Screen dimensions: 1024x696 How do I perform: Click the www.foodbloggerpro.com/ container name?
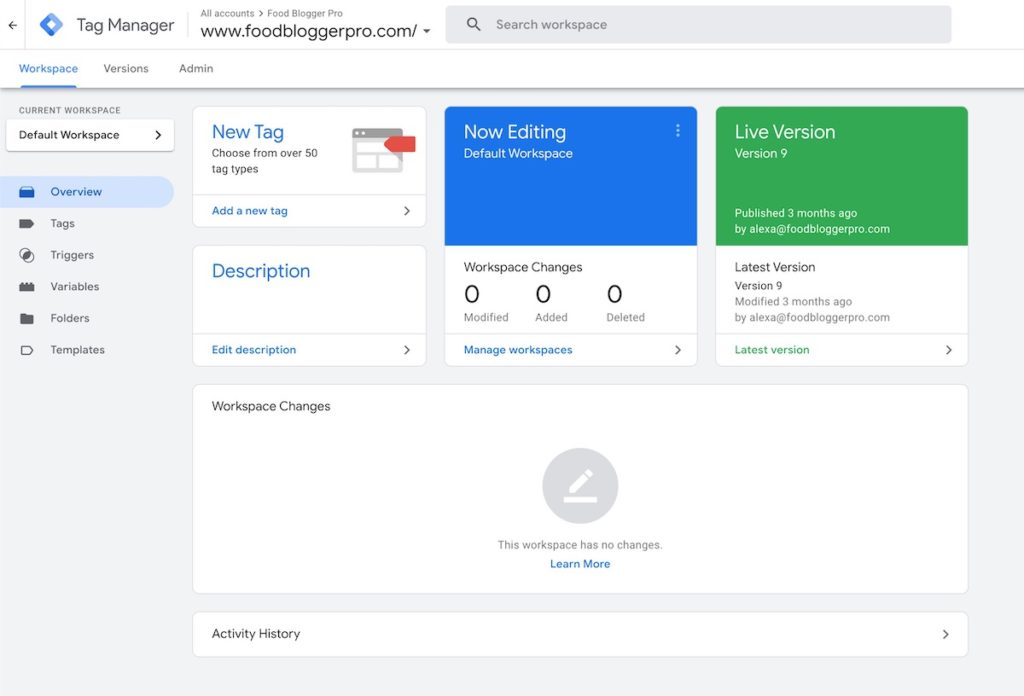pos(308,31)
